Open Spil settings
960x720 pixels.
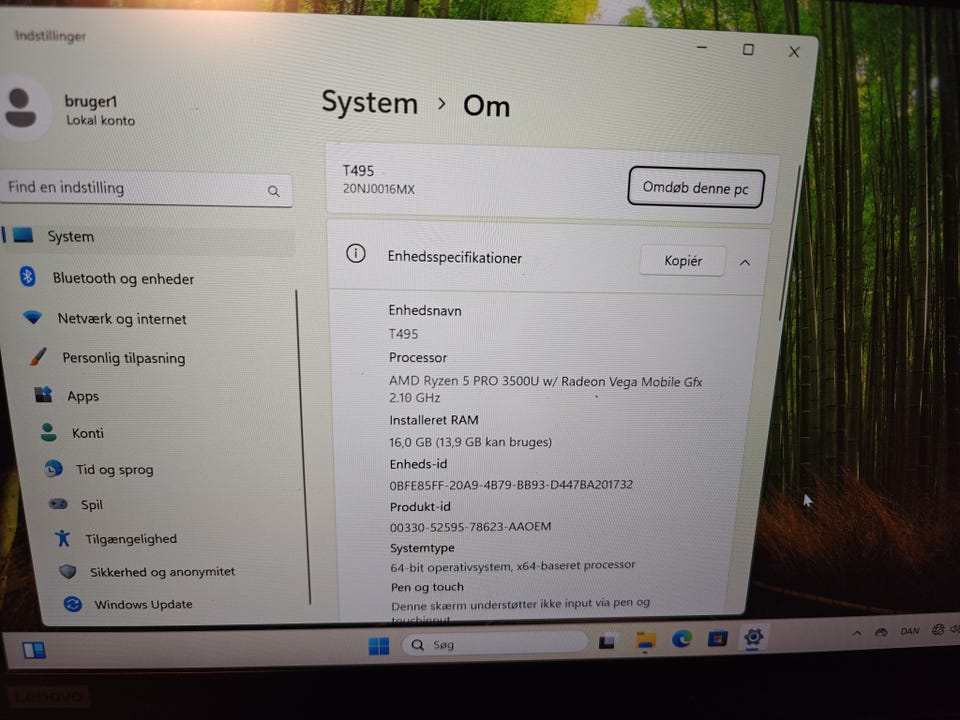(92, 504)
